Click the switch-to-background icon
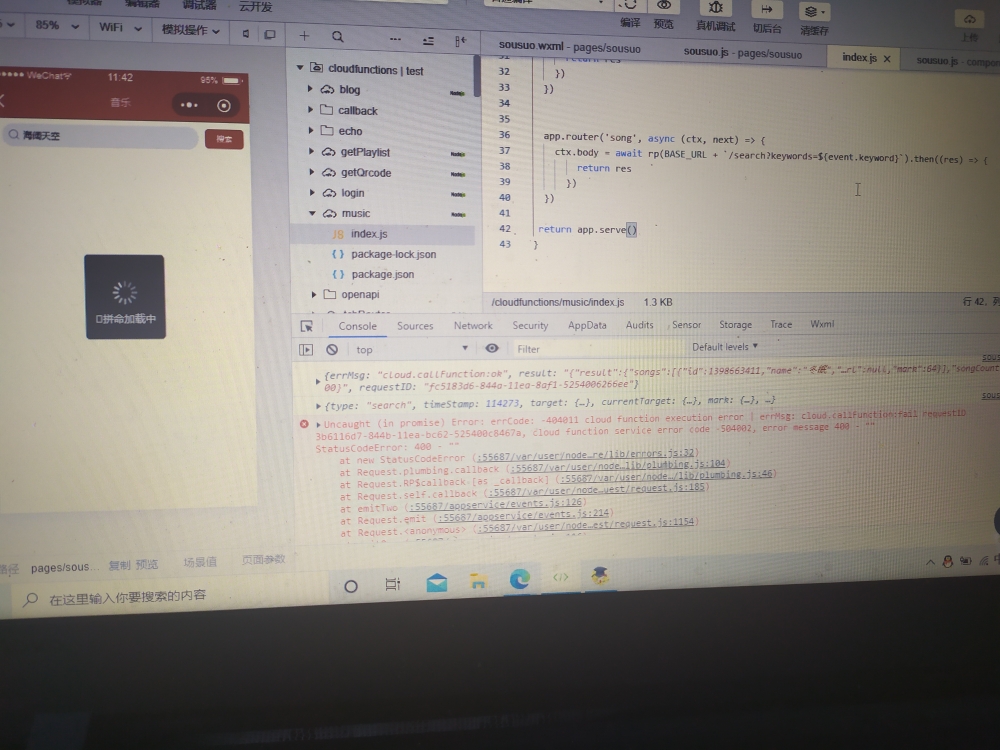This screenshot has height=750, width=1000. (767, 9)
